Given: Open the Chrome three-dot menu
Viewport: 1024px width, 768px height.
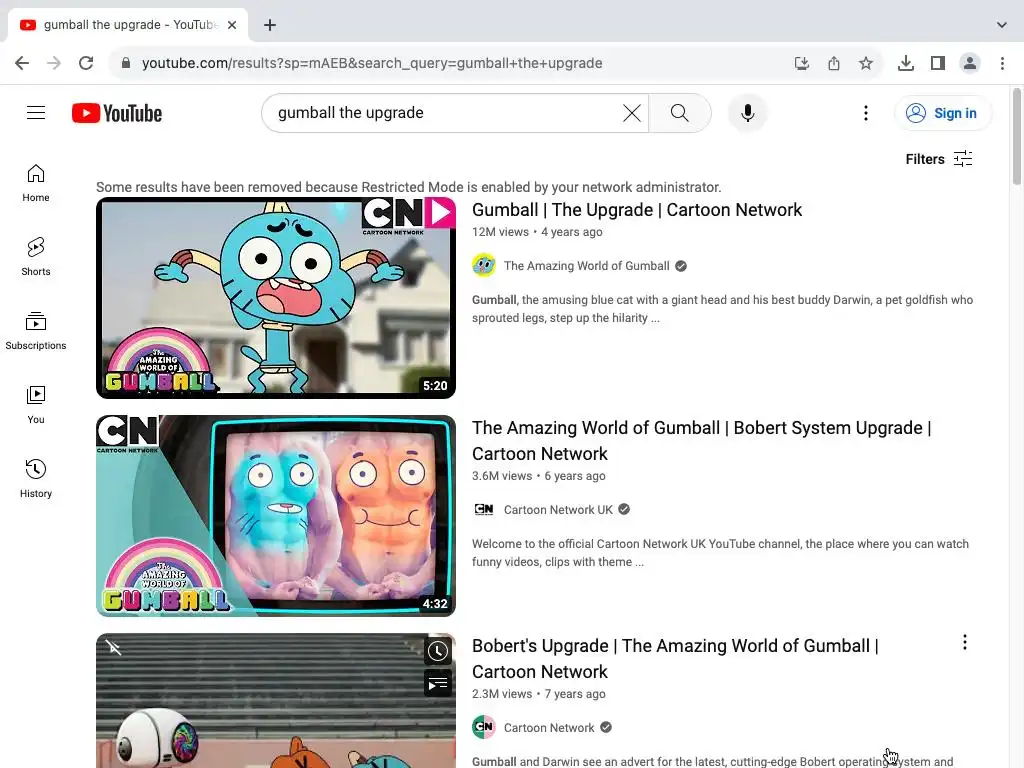Looking at the screenshot, I should pyautogui.click(x=1002, y=63).
